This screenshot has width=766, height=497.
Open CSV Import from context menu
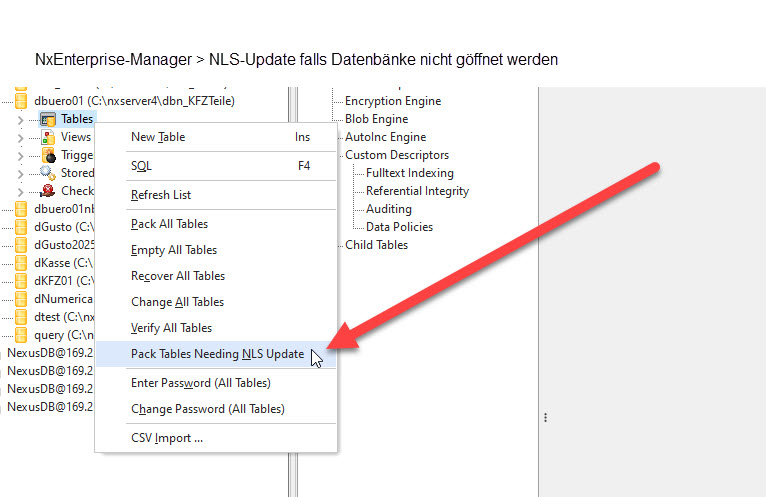click(x=167, y=438)
